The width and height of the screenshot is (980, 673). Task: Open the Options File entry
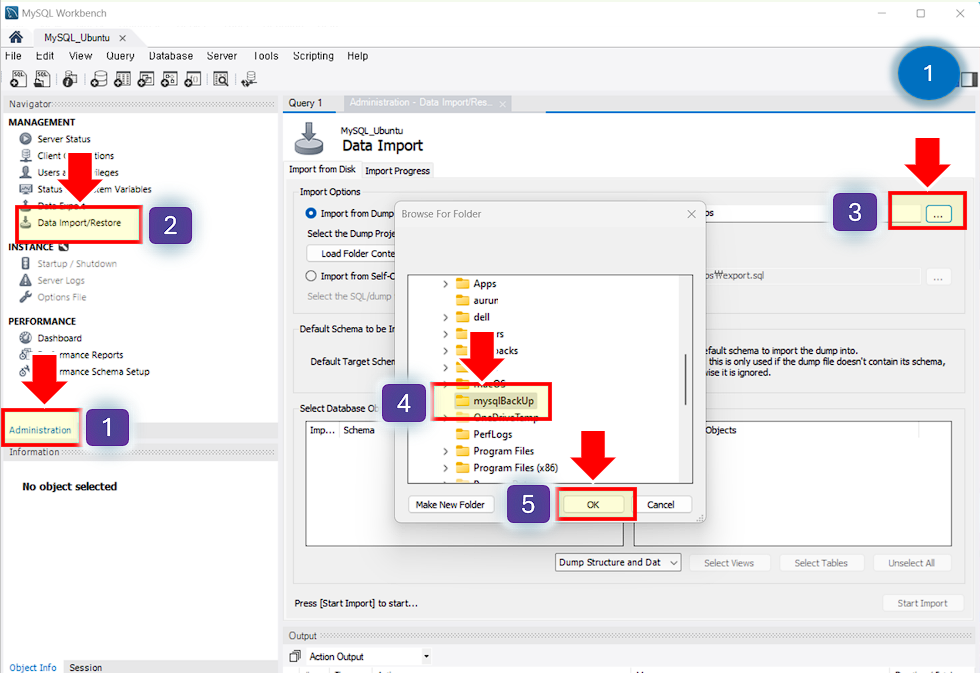(61, 297)
